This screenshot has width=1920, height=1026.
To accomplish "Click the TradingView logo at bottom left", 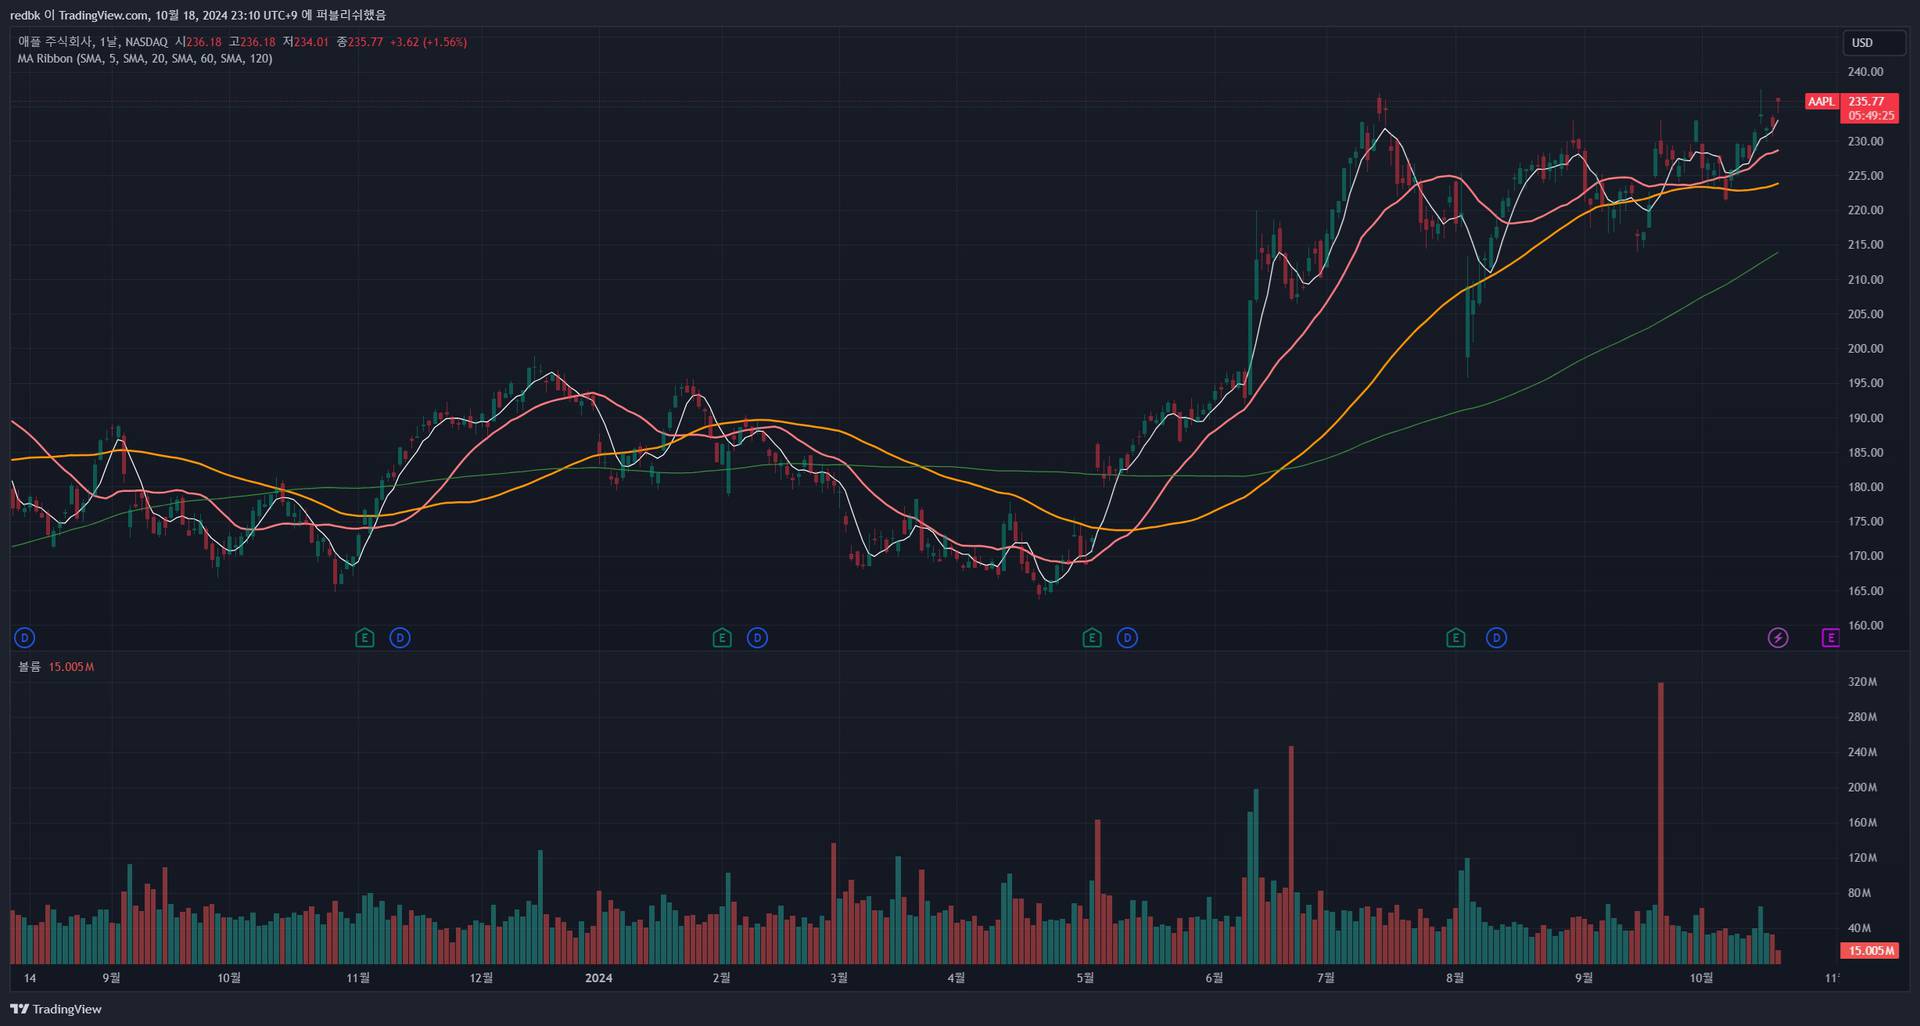I will [56, 1009].
